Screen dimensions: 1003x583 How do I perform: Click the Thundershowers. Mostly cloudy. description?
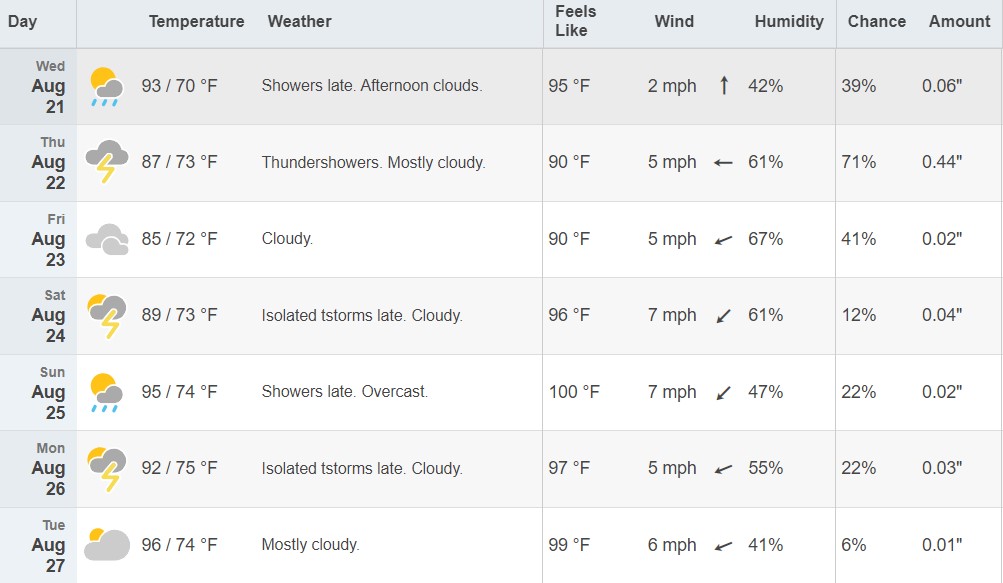pos(374,163)
